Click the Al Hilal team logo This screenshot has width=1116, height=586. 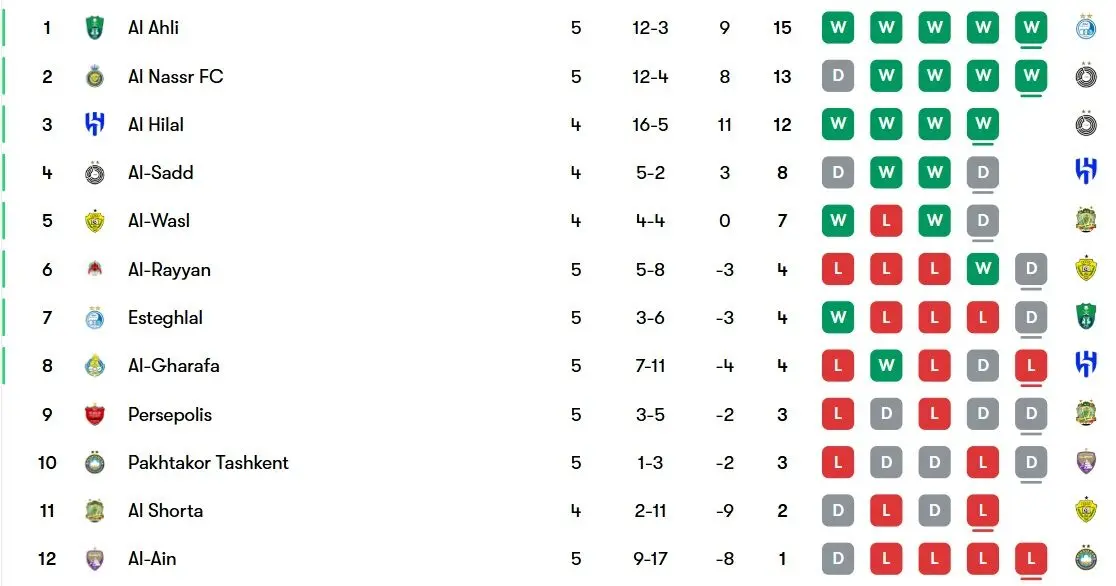pos(94,125)
